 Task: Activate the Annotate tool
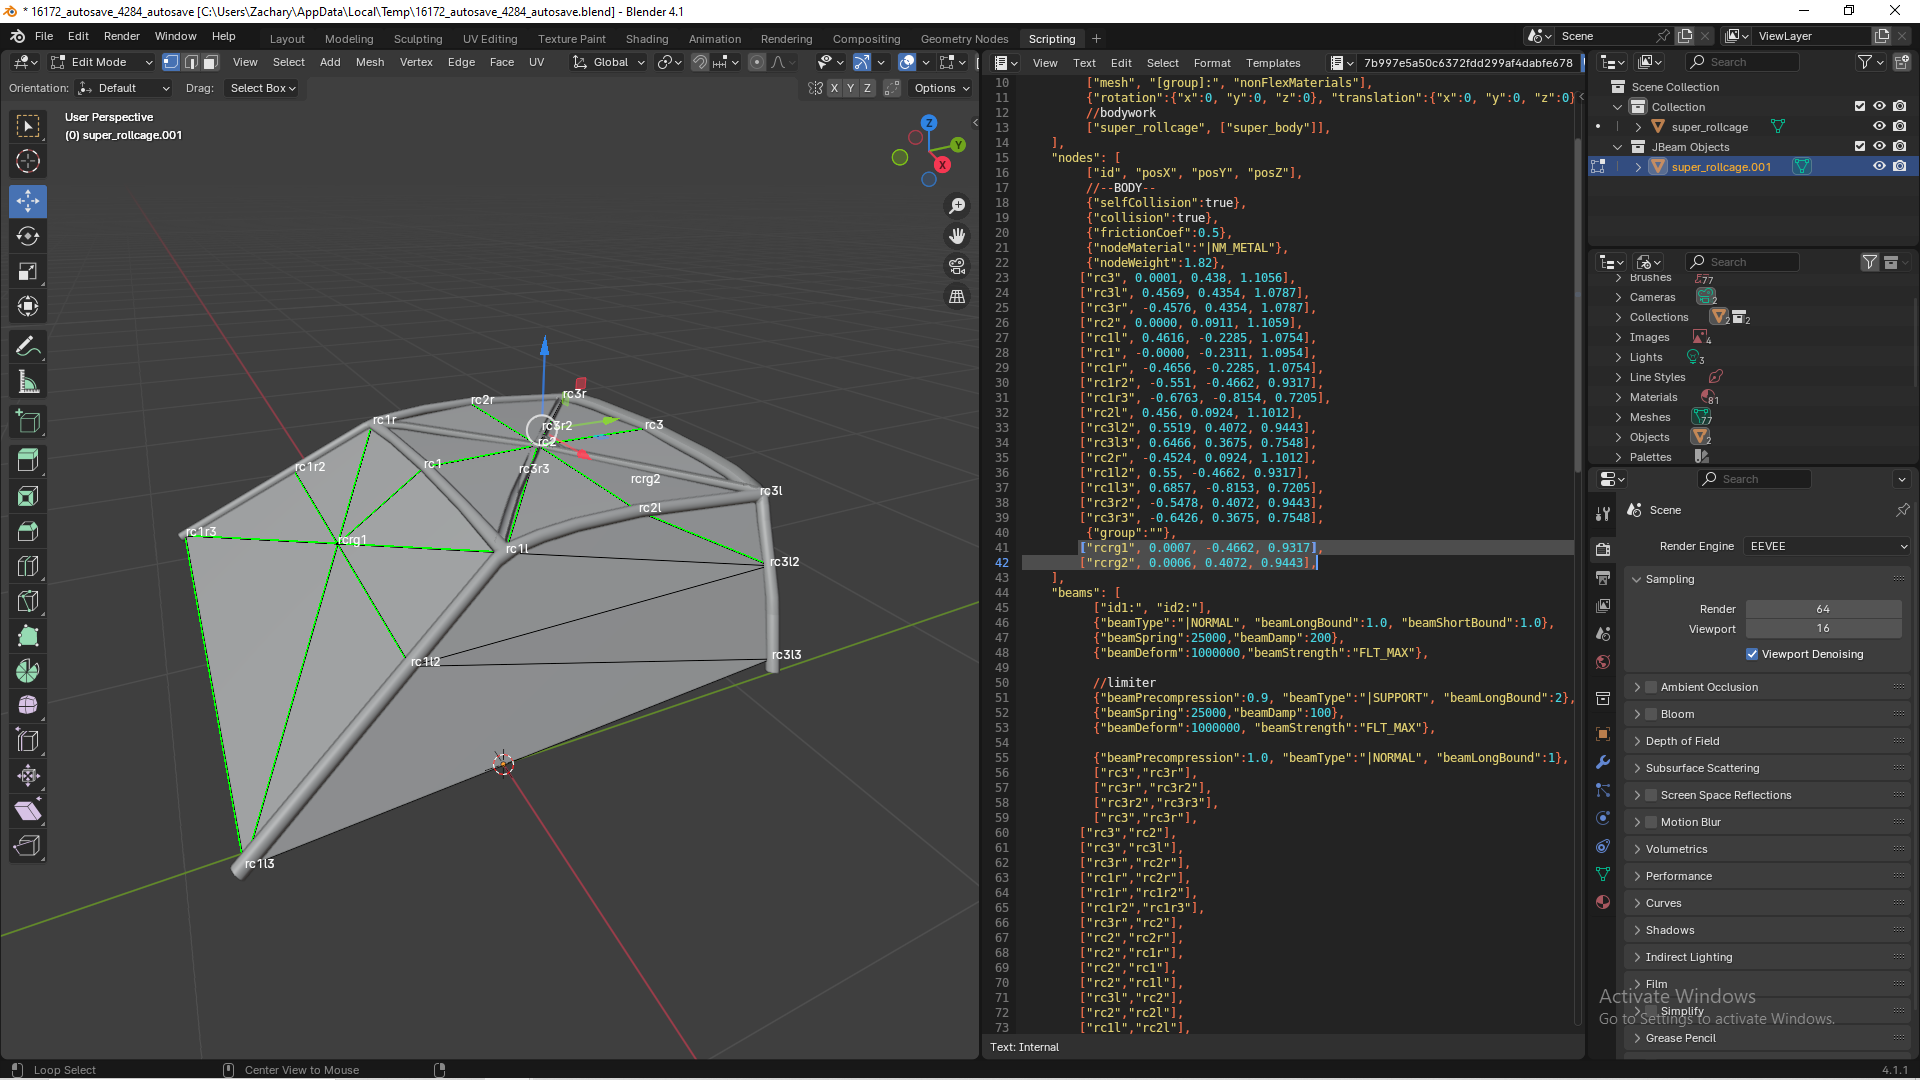[x=28, y=346]
